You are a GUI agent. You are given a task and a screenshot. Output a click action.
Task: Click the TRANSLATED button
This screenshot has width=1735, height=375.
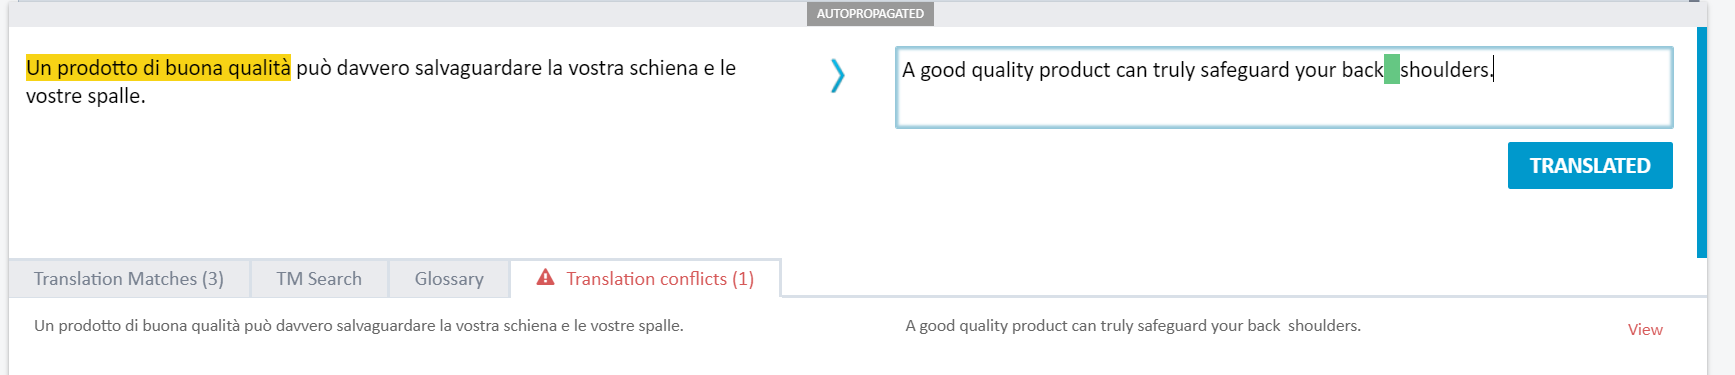point(1590,166)
